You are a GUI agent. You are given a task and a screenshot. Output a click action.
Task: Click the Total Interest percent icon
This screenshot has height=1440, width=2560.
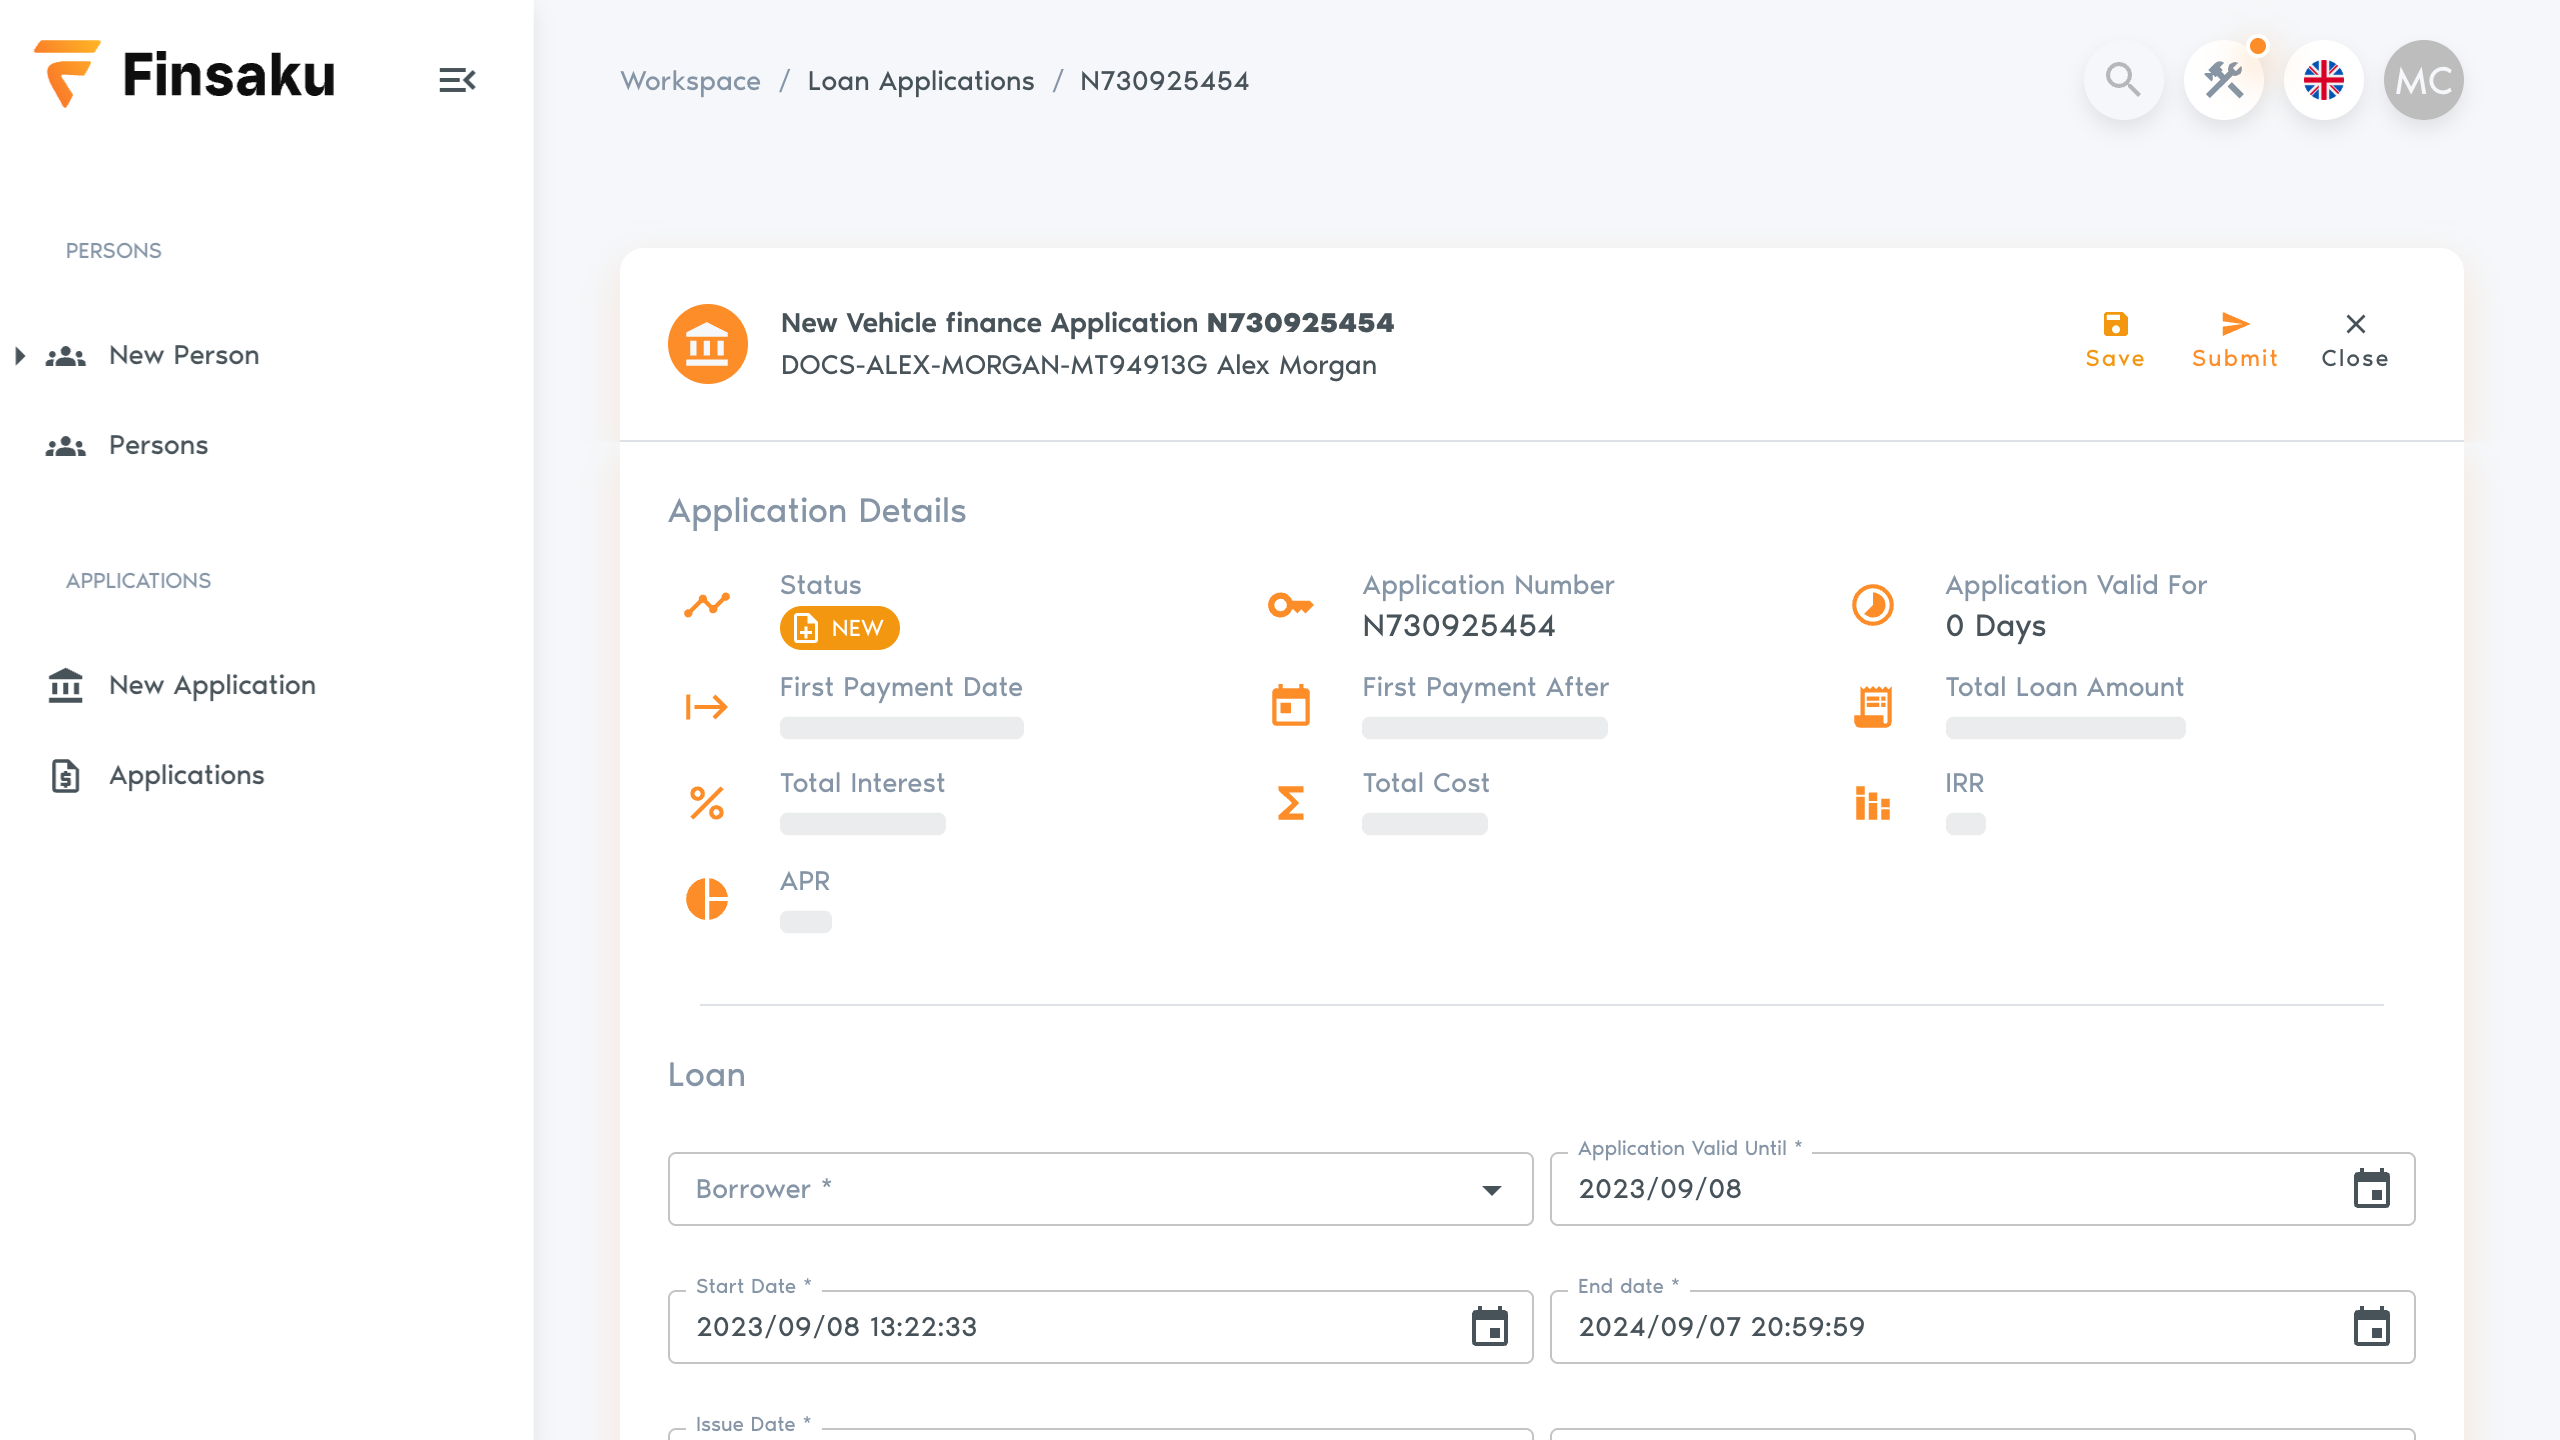pyautogui.click(x=707, y=803)
